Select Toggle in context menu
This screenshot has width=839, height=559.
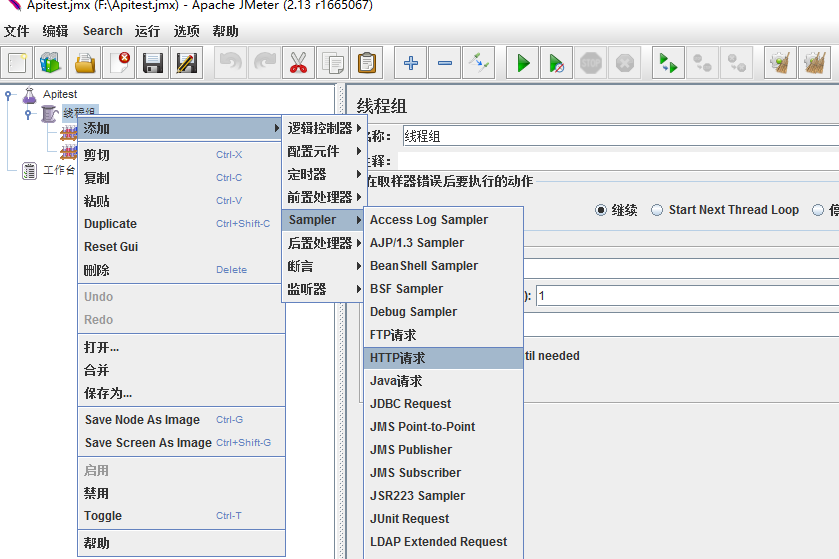(181, 516)
